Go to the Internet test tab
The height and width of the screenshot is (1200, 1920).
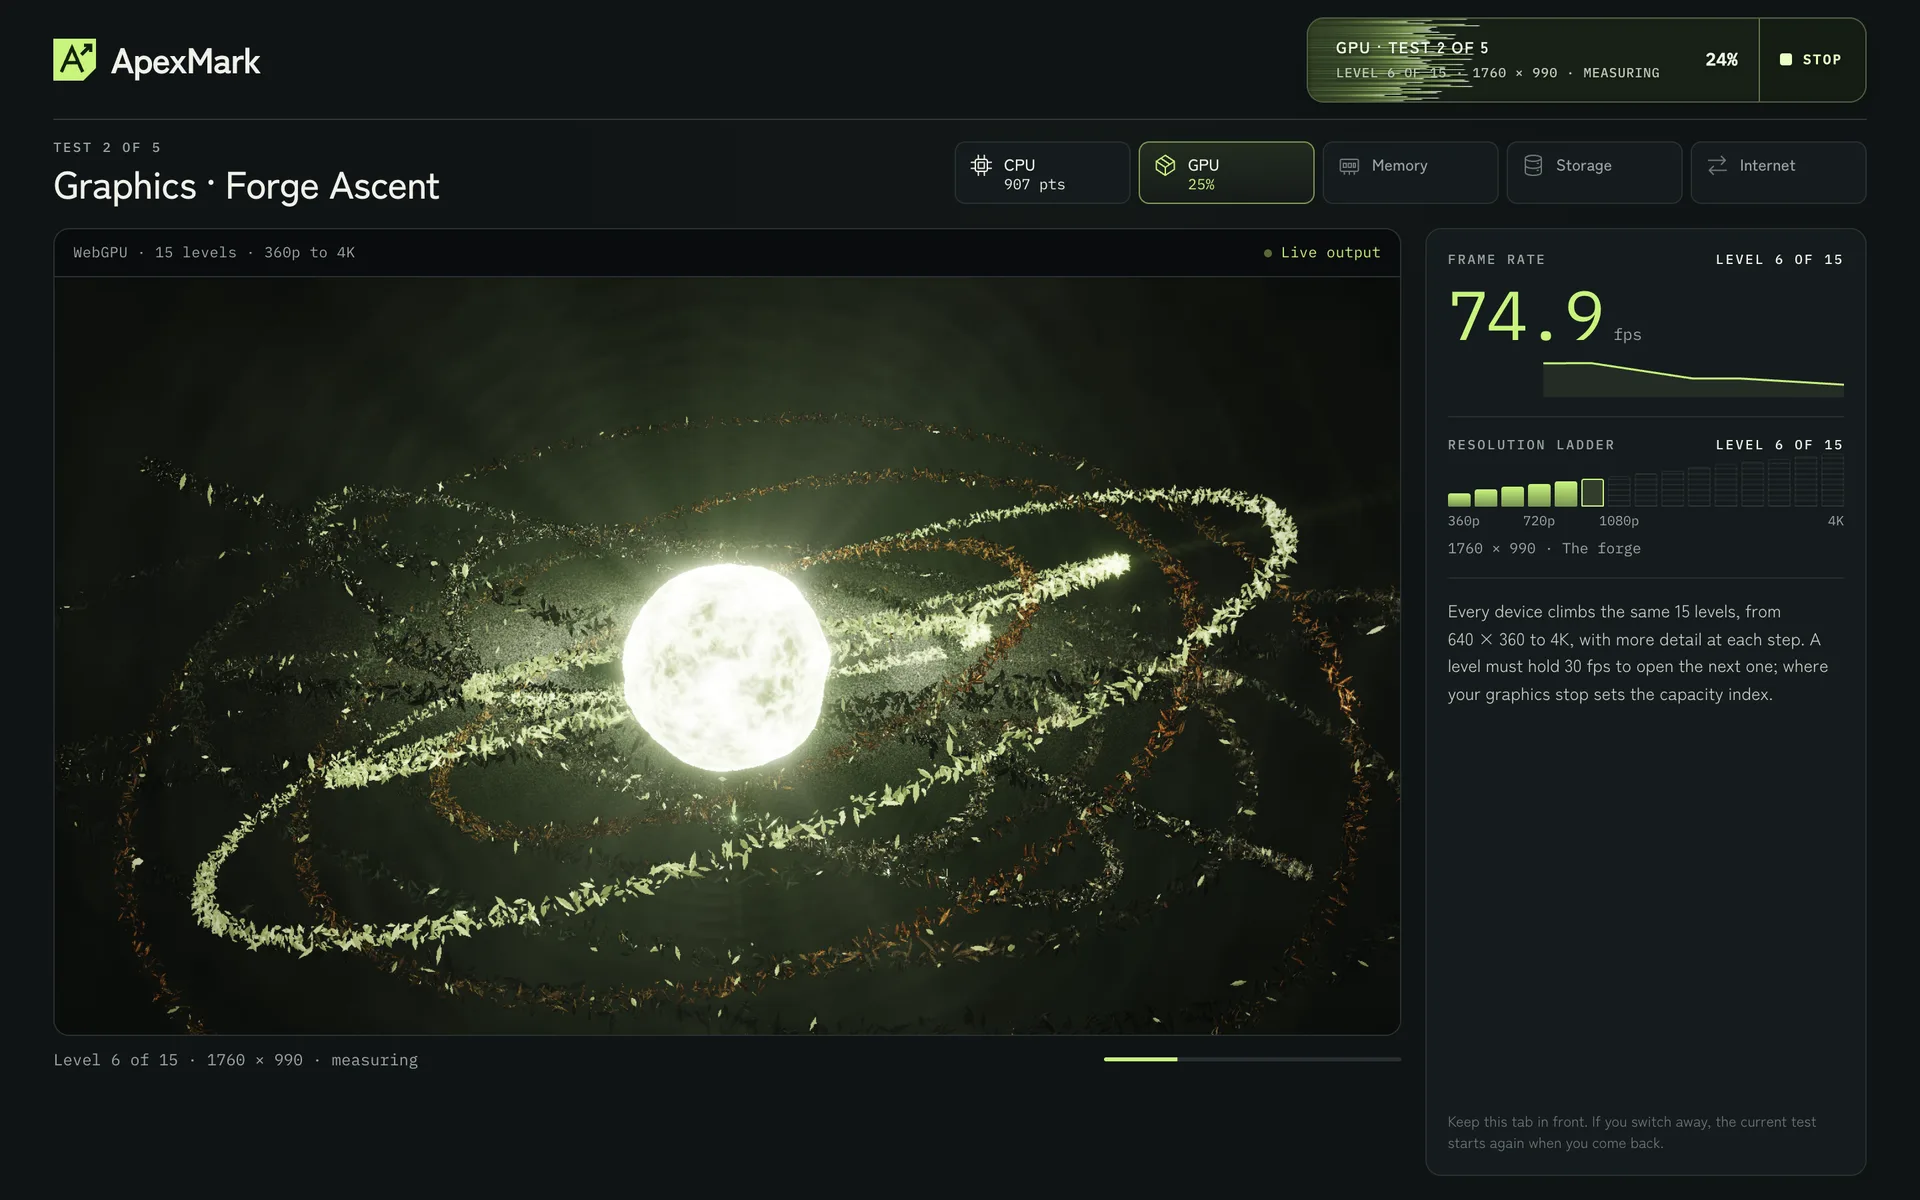(1778, 173)
